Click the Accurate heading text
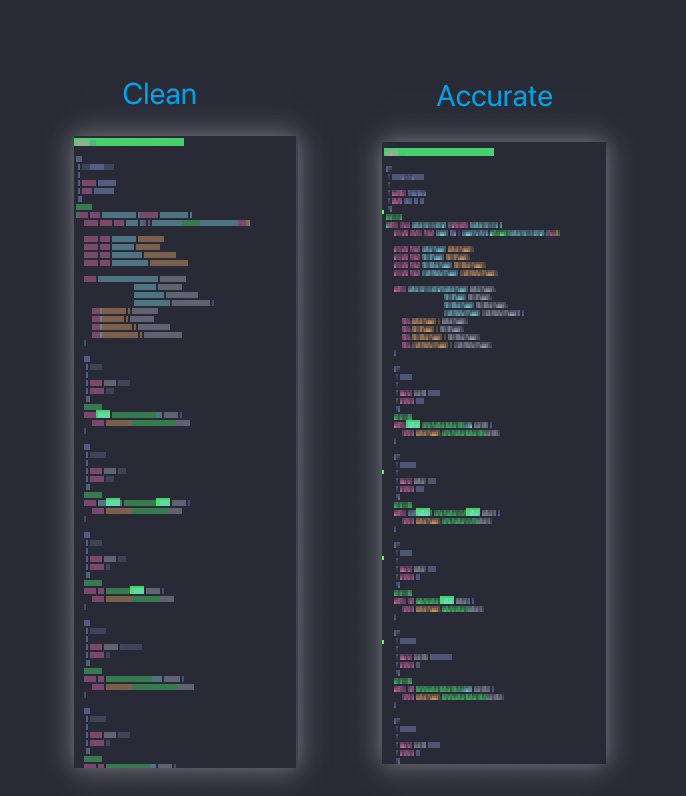 pyautogui.click(x=495, y=96)
